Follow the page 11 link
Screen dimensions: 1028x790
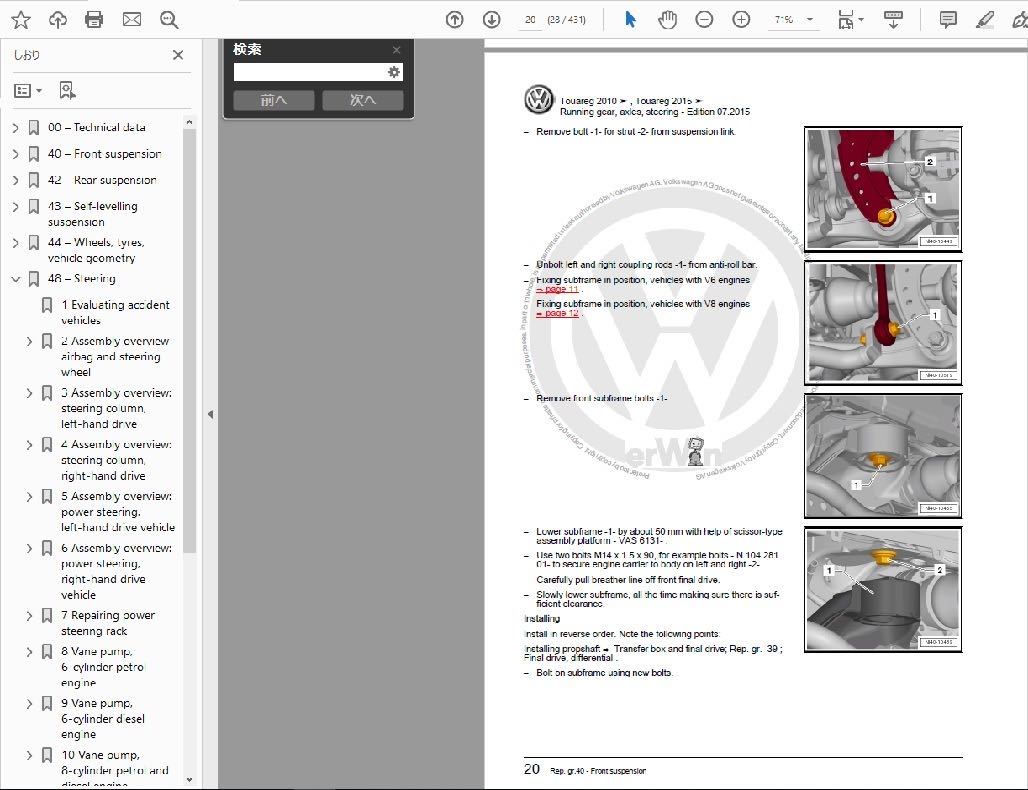tap(557, 289)
